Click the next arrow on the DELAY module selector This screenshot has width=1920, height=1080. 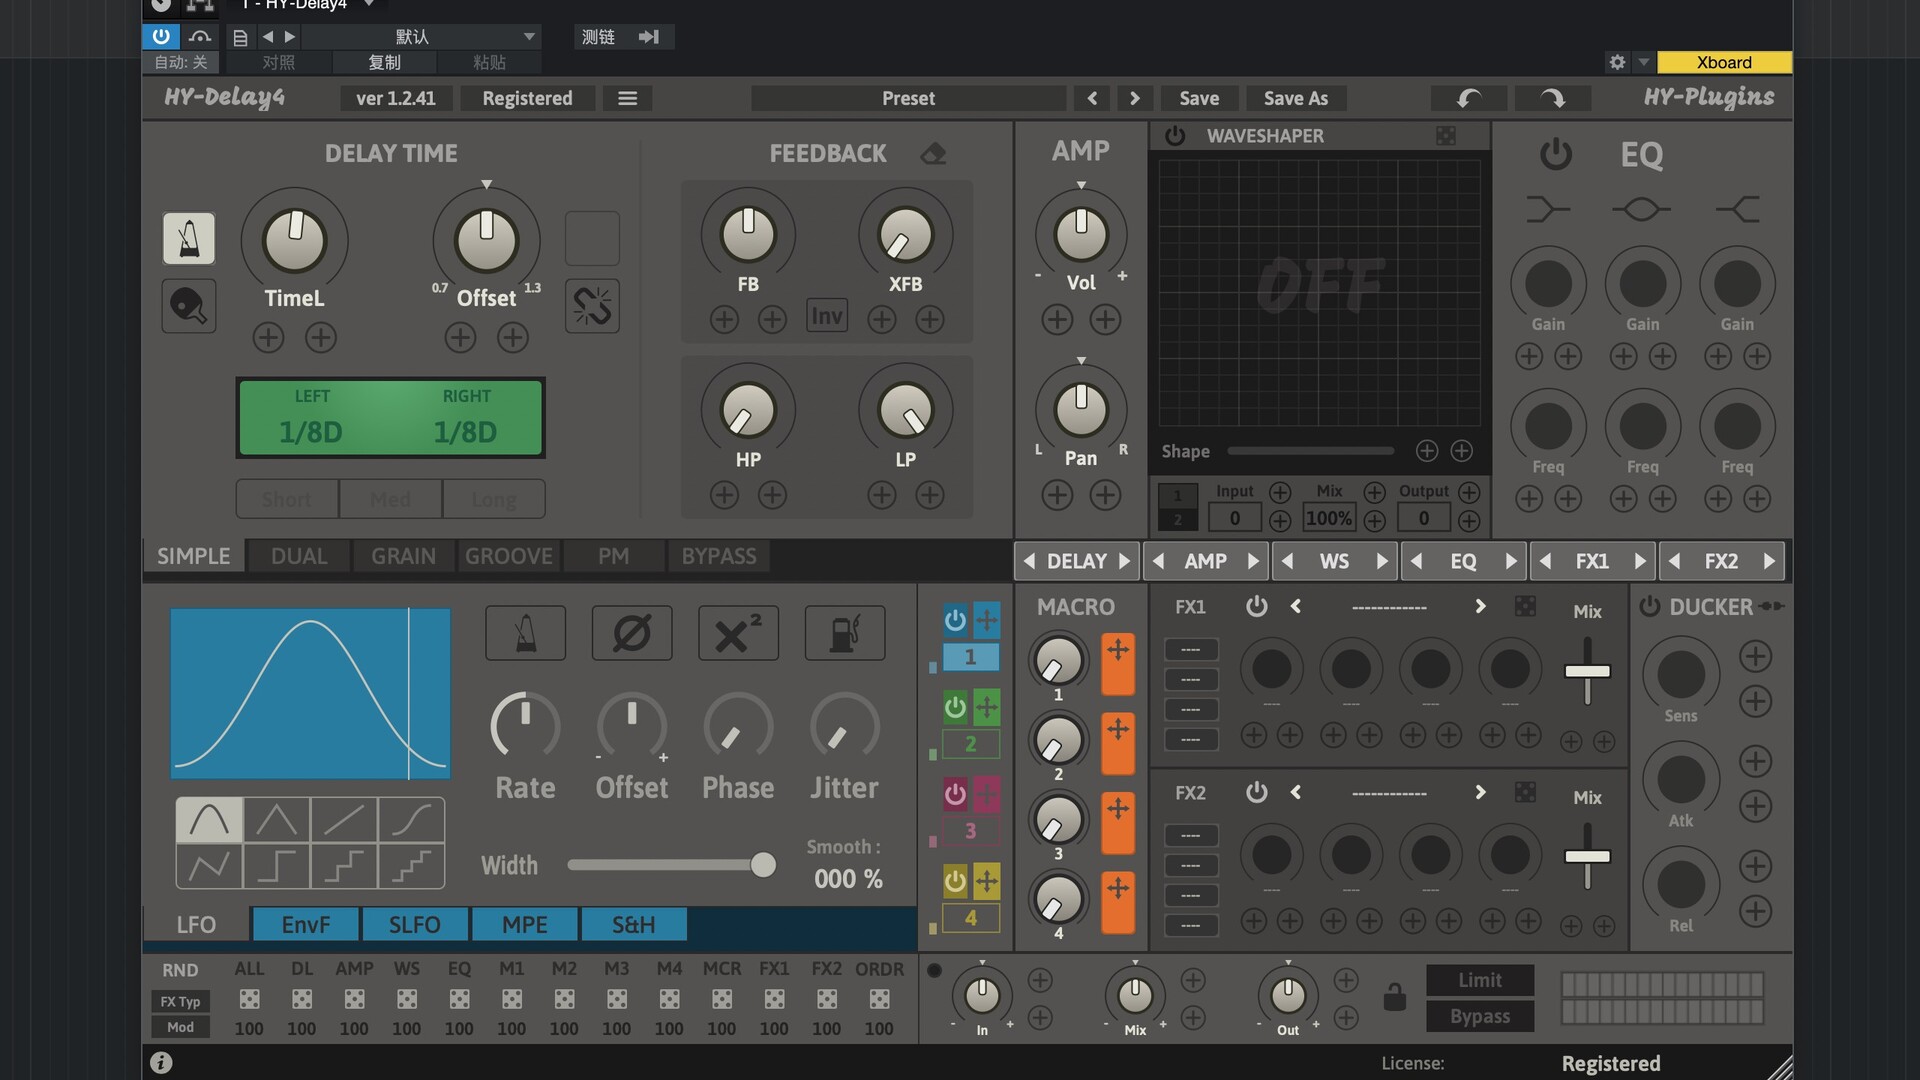[x=1124, y=561]
